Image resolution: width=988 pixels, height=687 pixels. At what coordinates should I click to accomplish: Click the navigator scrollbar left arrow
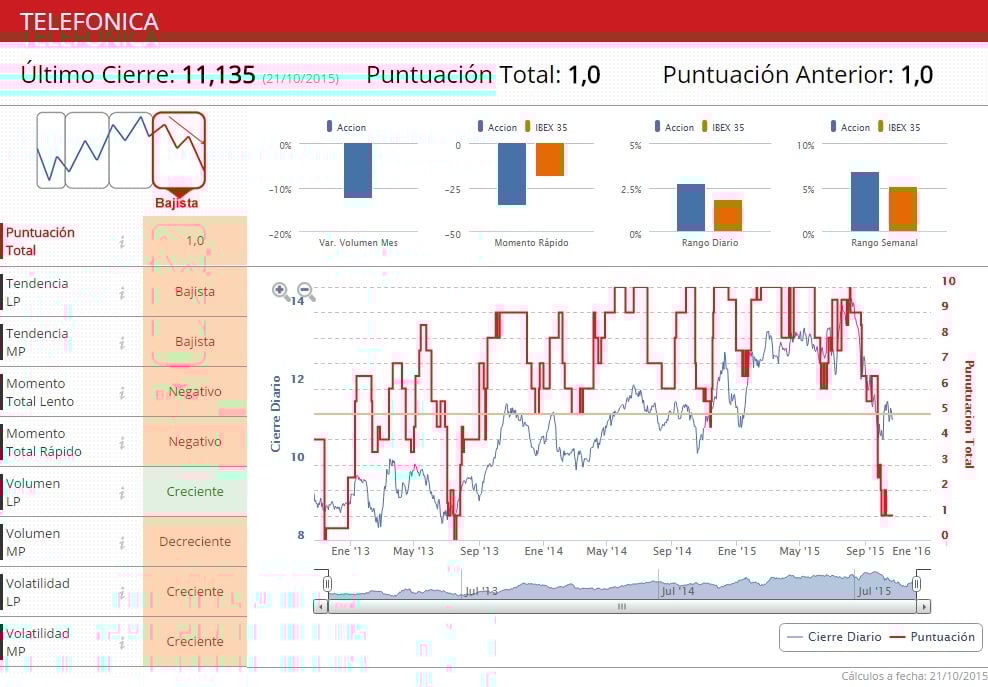point(321,607)
